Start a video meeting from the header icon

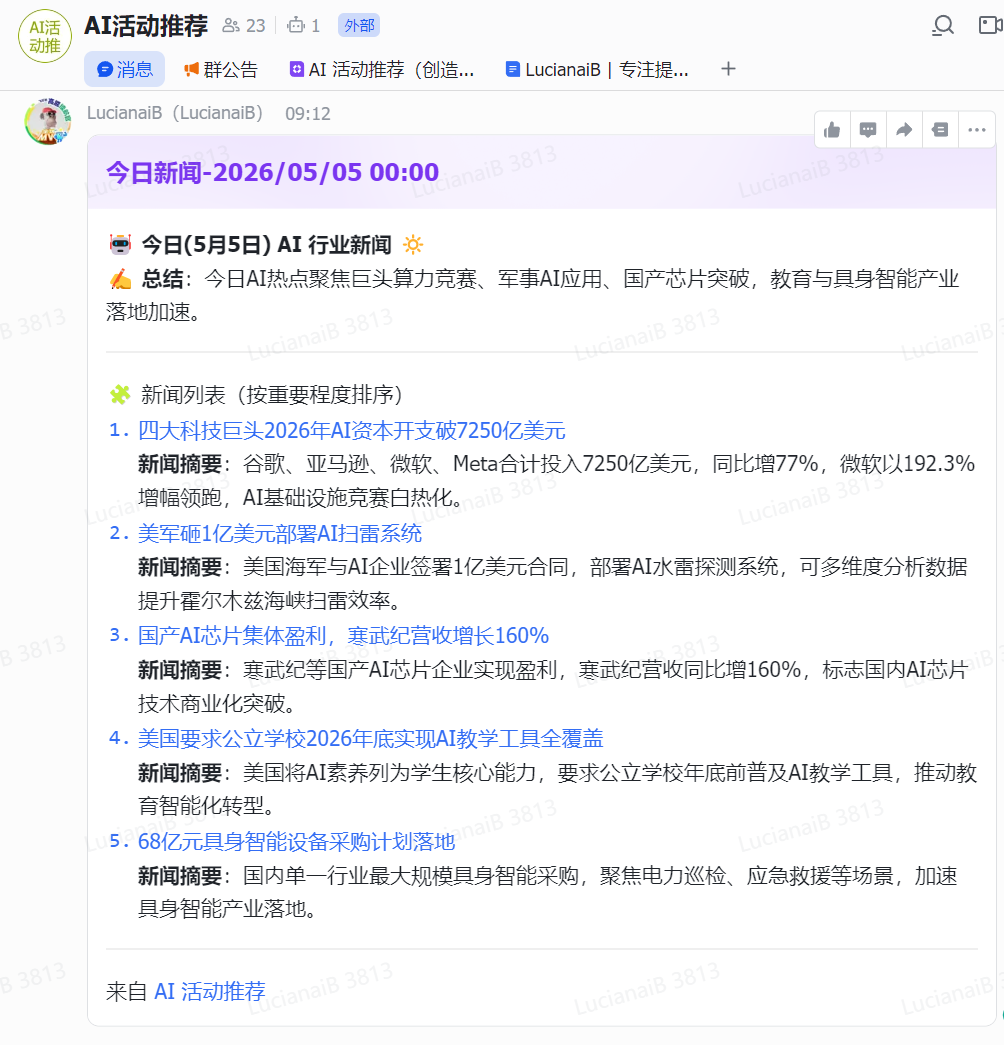tap(991, 25)
